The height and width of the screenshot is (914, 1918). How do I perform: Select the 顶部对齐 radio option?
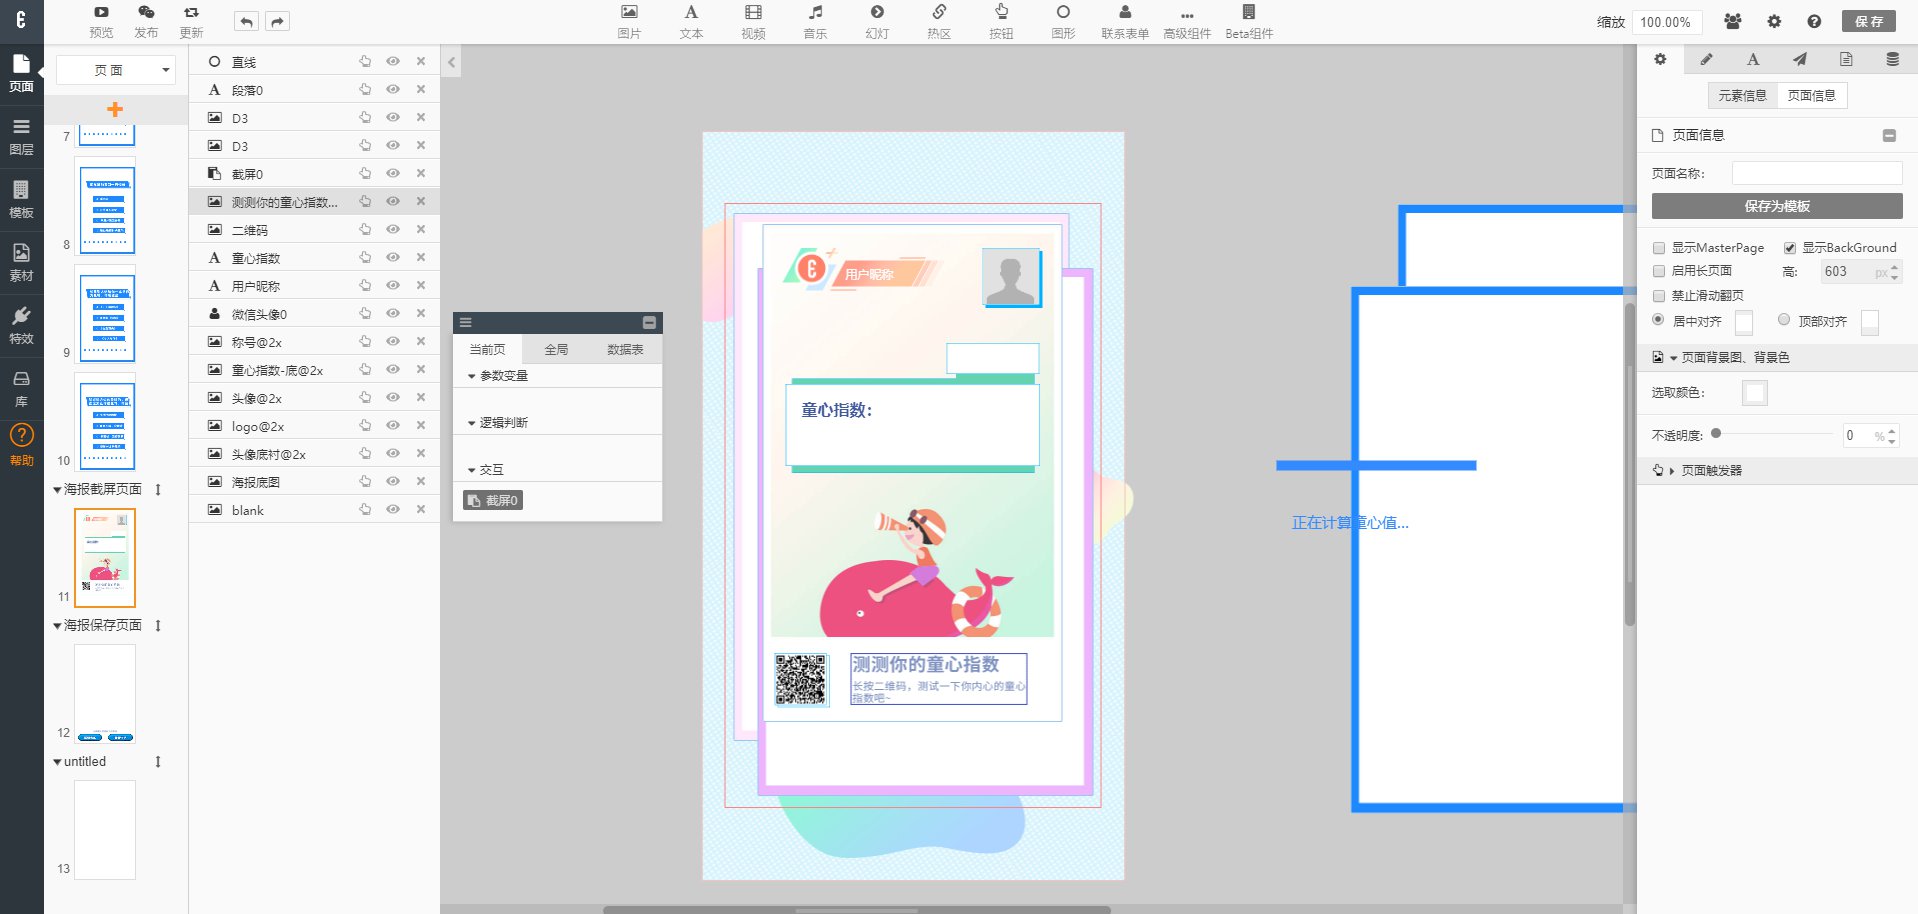click(x=1784, y=320)
